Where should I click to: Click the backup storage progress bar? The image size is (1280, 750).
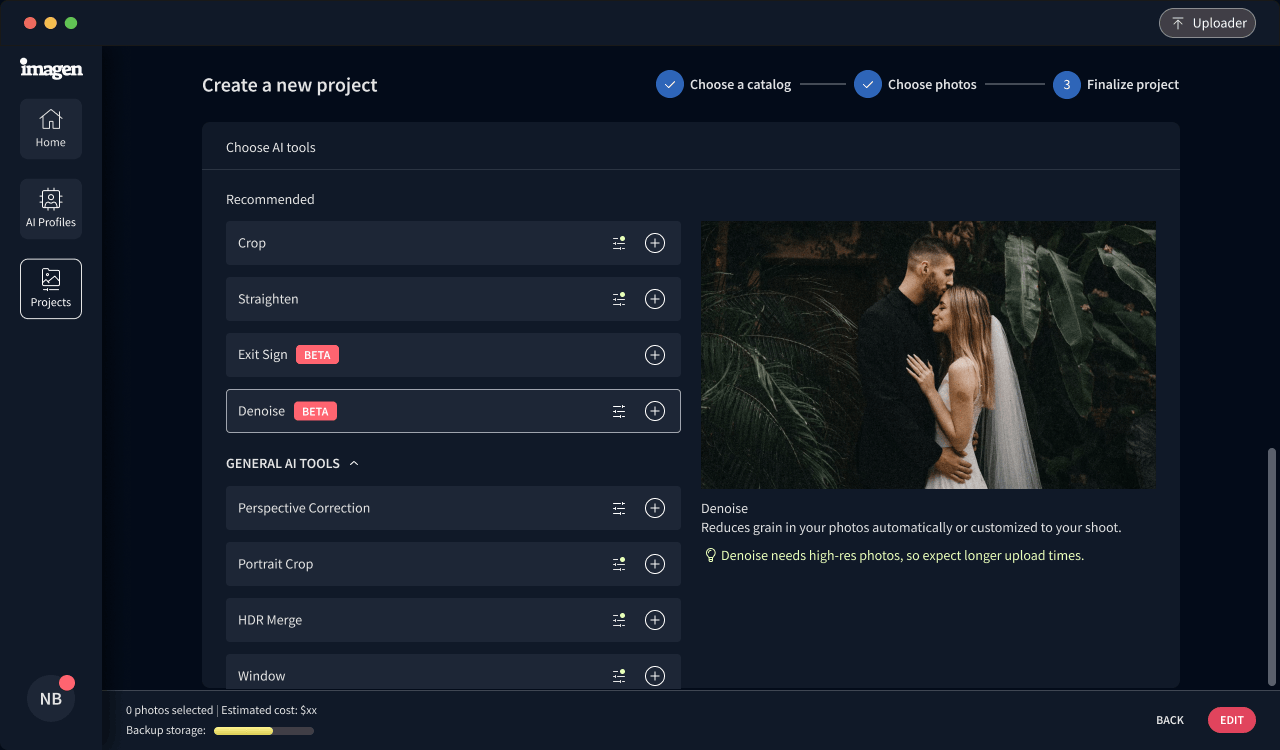click(264, 731)
